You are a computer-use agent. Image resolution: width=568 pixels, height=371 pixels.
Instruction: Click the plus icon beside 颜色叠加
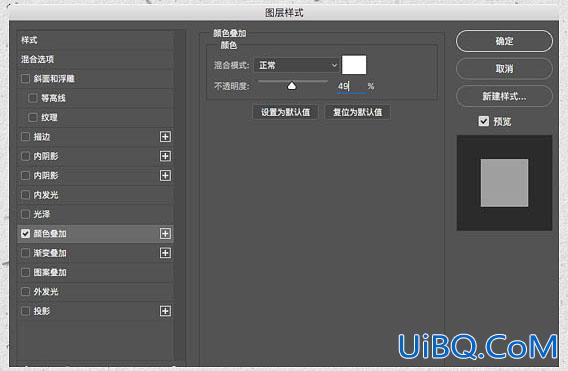point(165,234)
